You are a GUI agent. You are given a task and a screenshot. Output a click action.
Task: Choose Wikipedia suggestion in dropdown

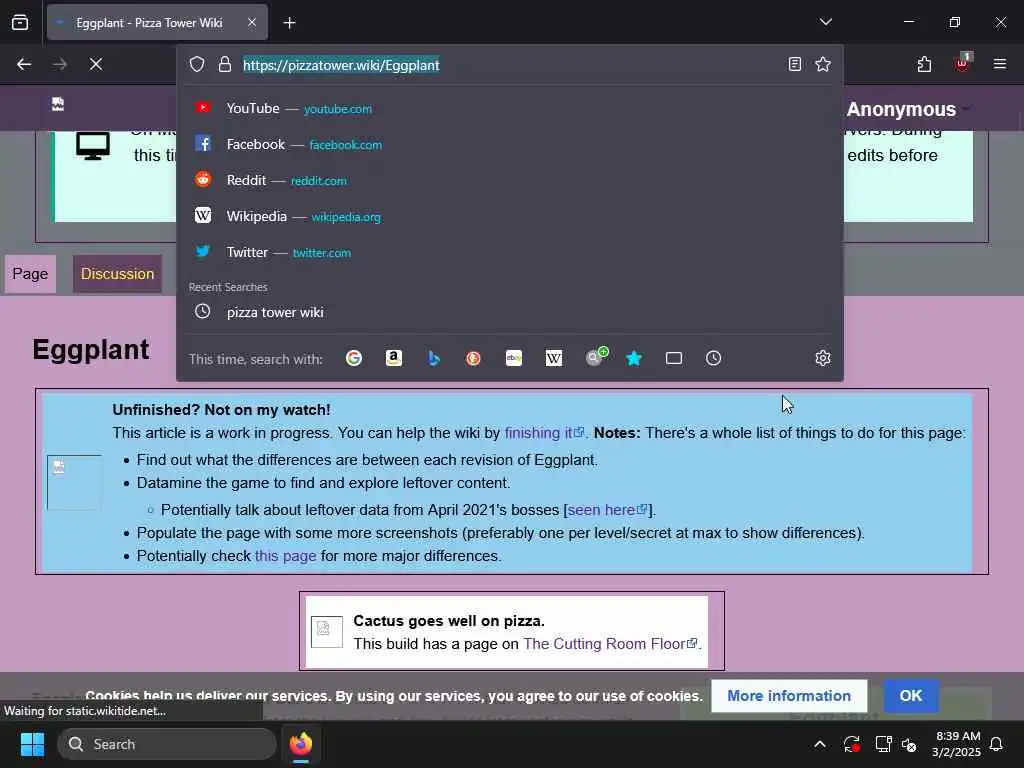pos(509,216)
